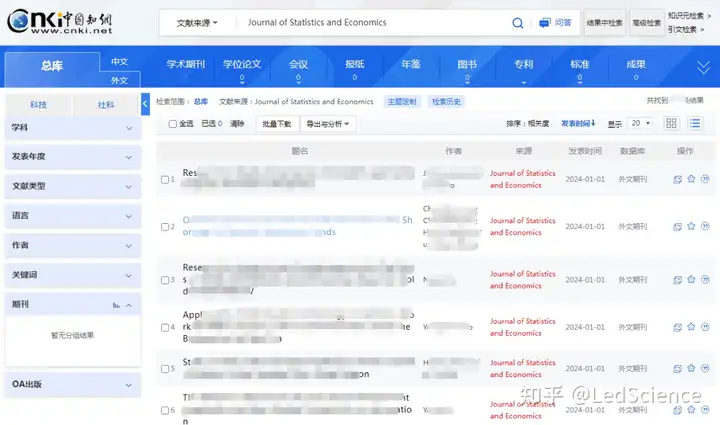This screenshot has height=425, width=720.
Task: Switch to grid thumbnail view icon
Action: pyautogui.click(x=671, y=123)
